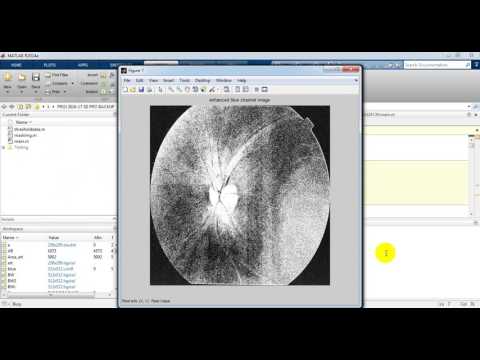Click the Save Figure disk icon
Screen dimensions: 480x360
pyautogui.click(x=141, y=89)
